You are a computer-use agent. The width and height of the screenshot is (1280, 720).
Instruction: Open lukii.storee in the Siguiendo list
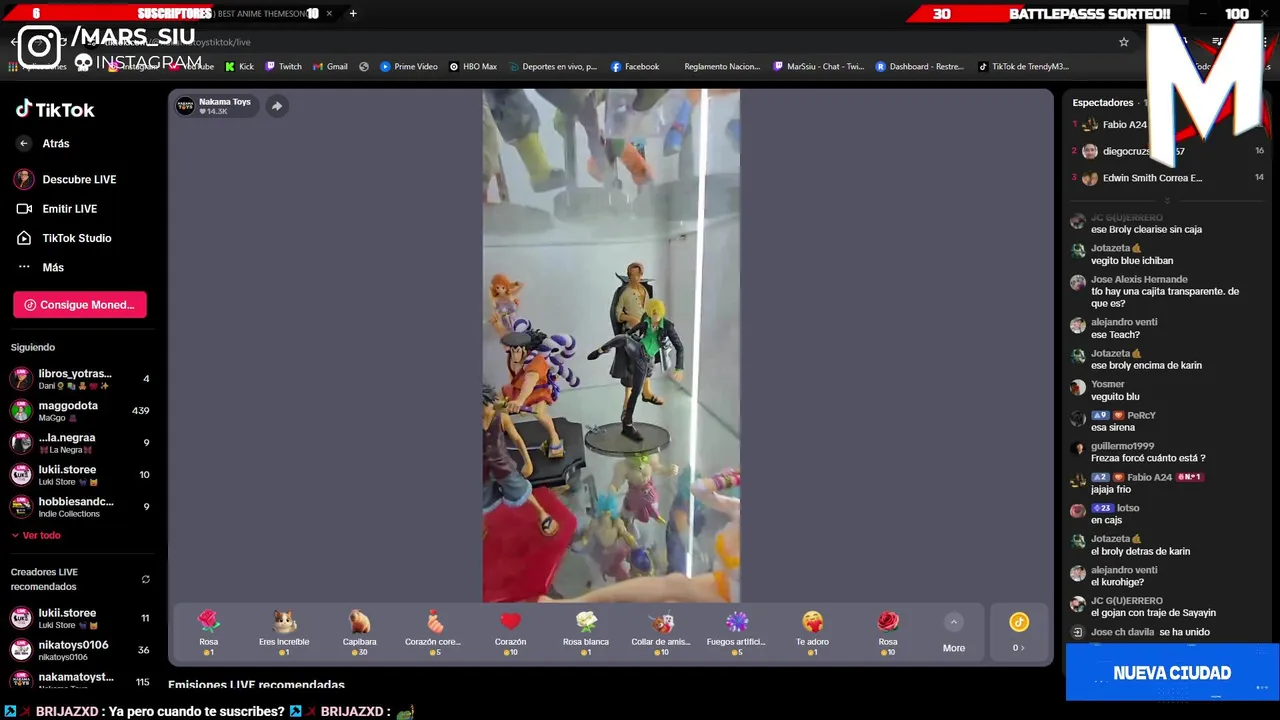coord(80,475)
